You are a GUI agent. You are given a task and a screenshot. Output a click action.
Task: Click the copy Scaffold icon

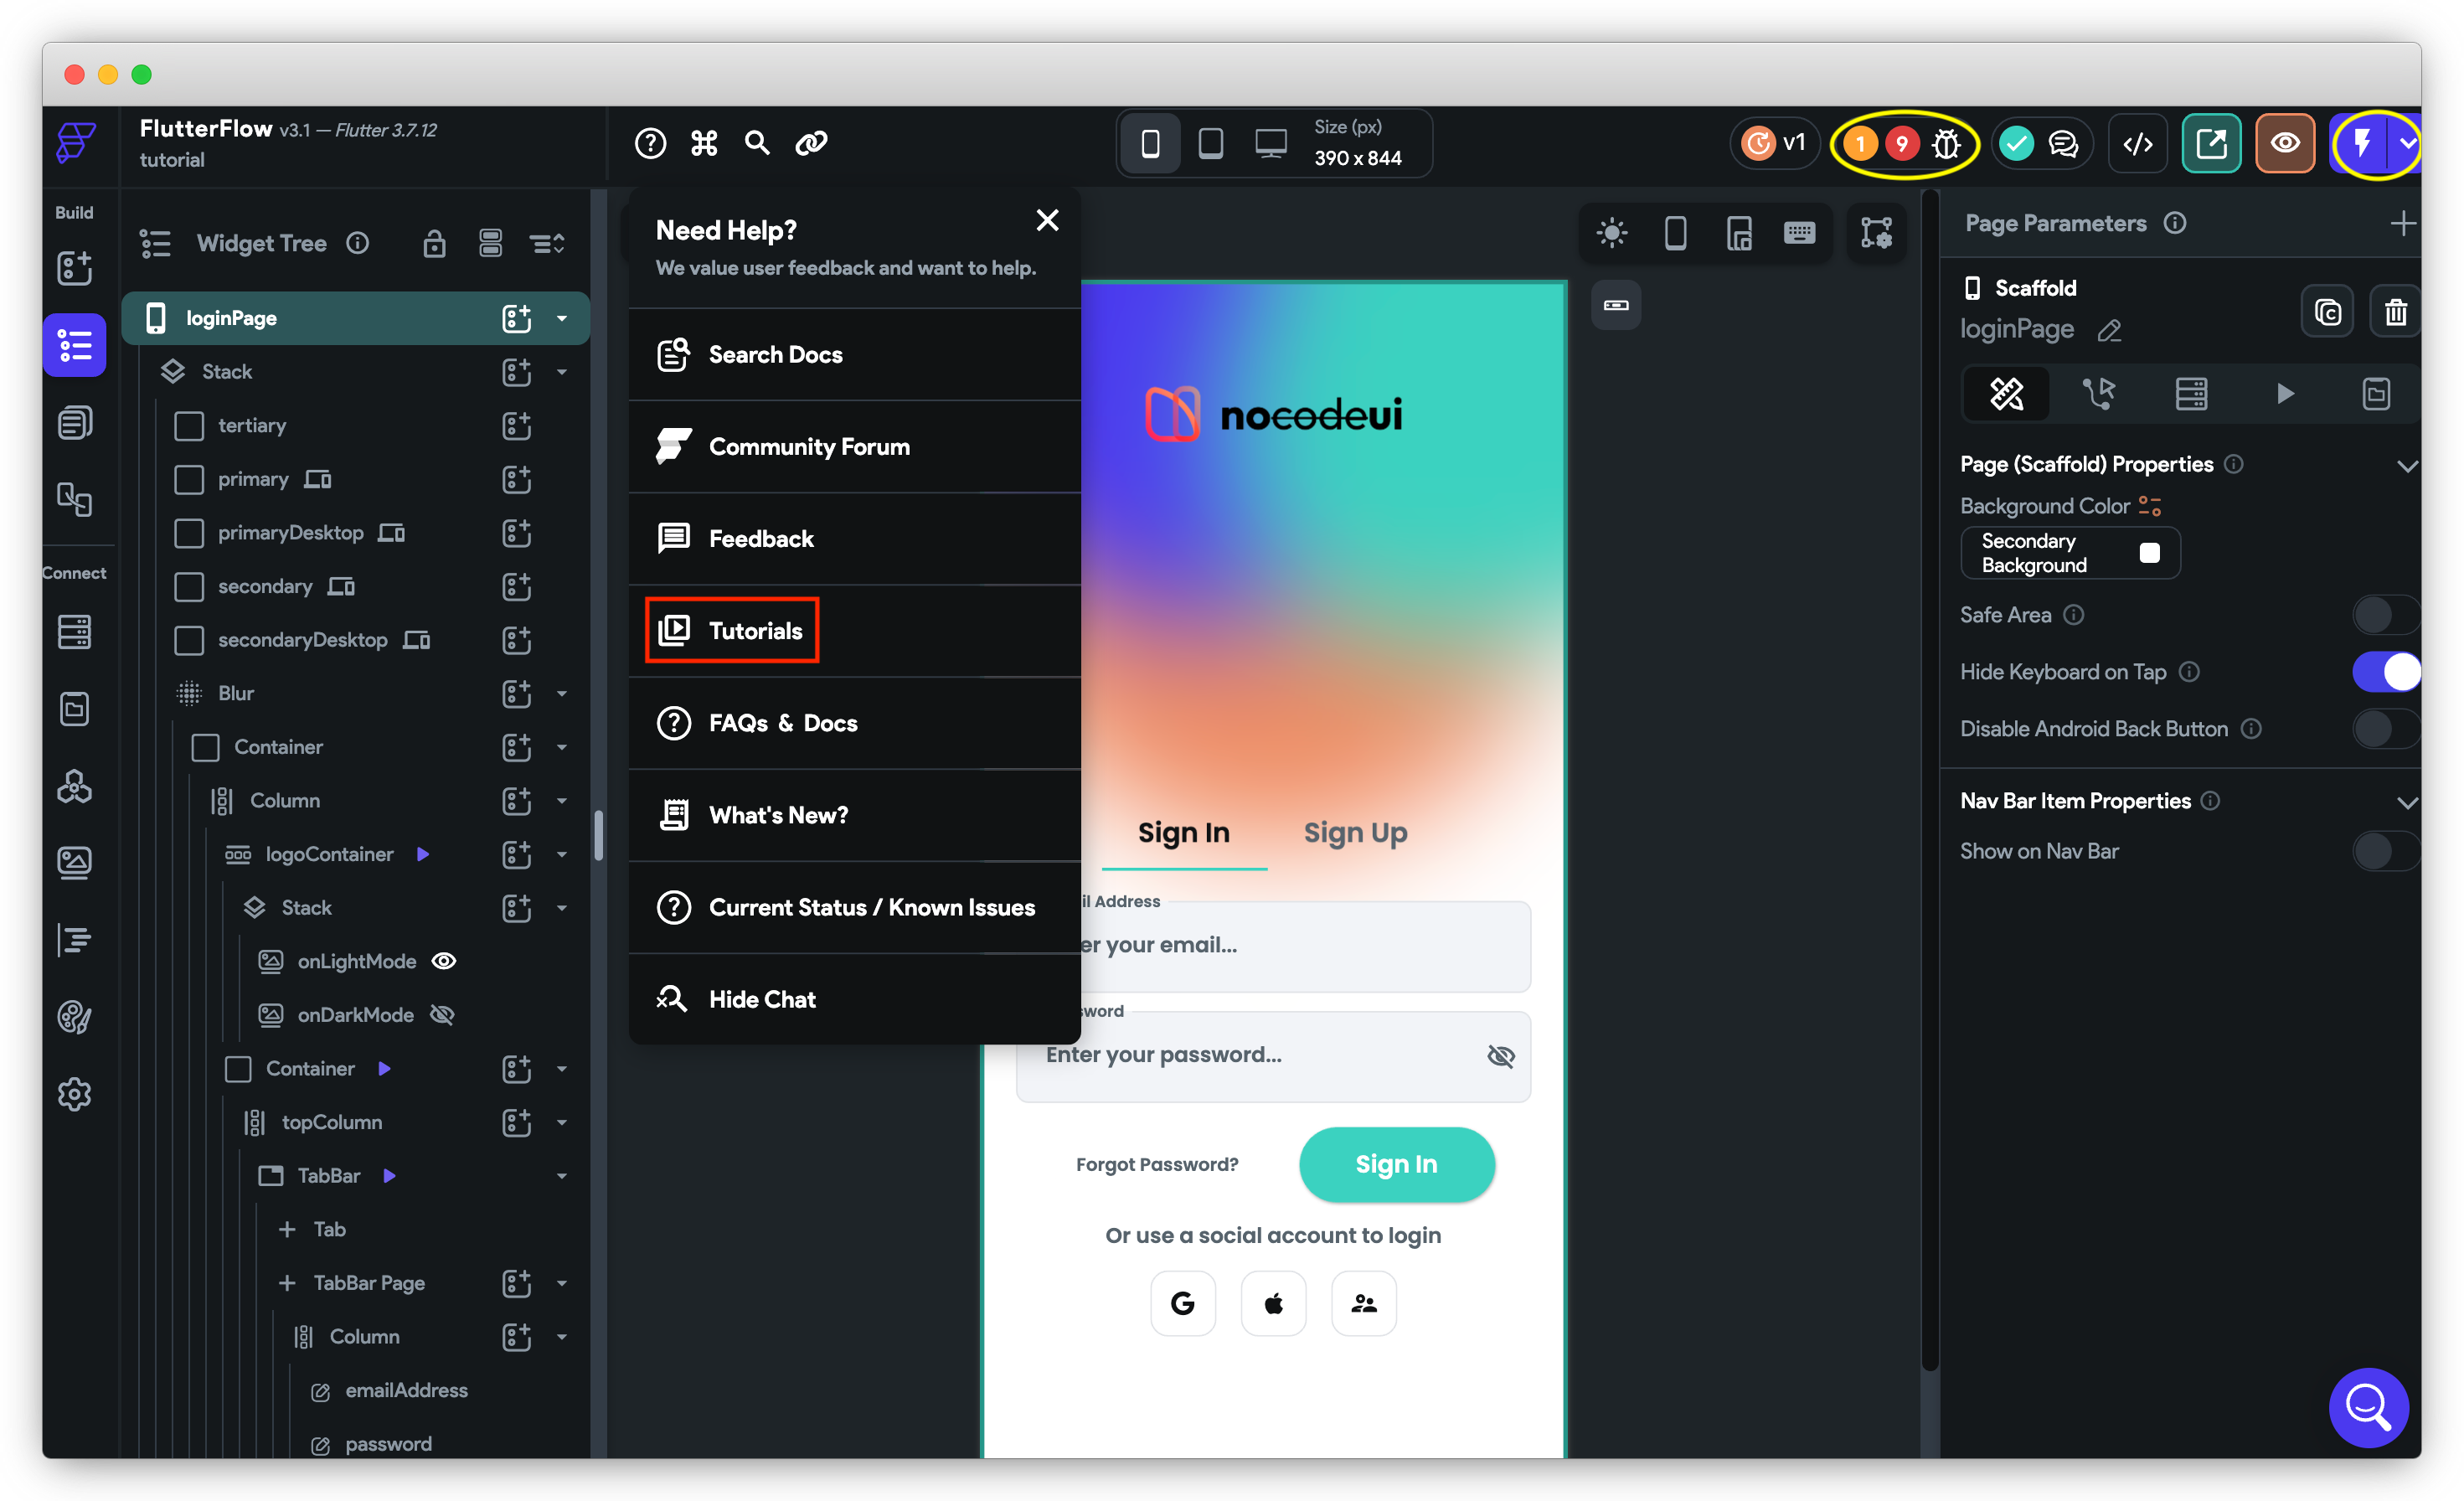(x=2327, y=313)
